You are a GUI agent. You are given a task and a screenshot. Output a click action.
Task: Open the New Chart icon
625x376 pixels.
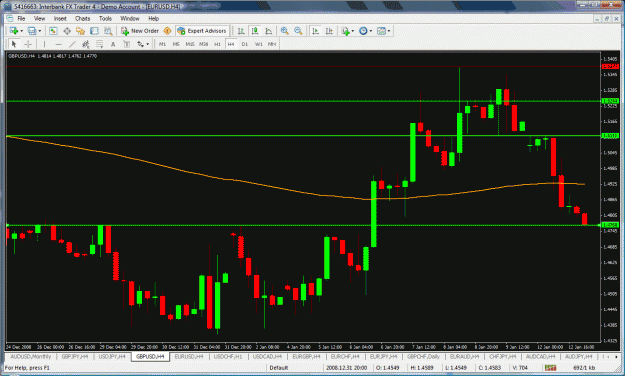14,31
